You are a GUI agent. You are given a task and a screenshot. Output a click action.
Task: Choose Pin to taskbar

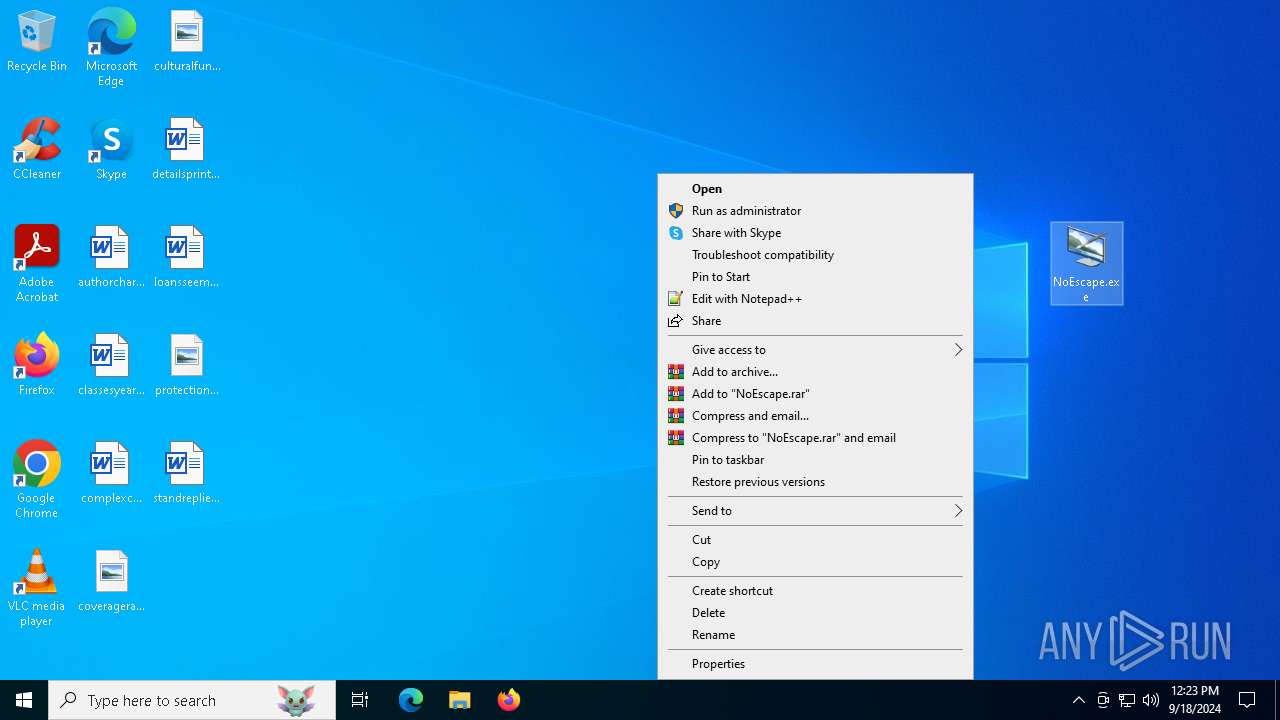pos(815,460)
